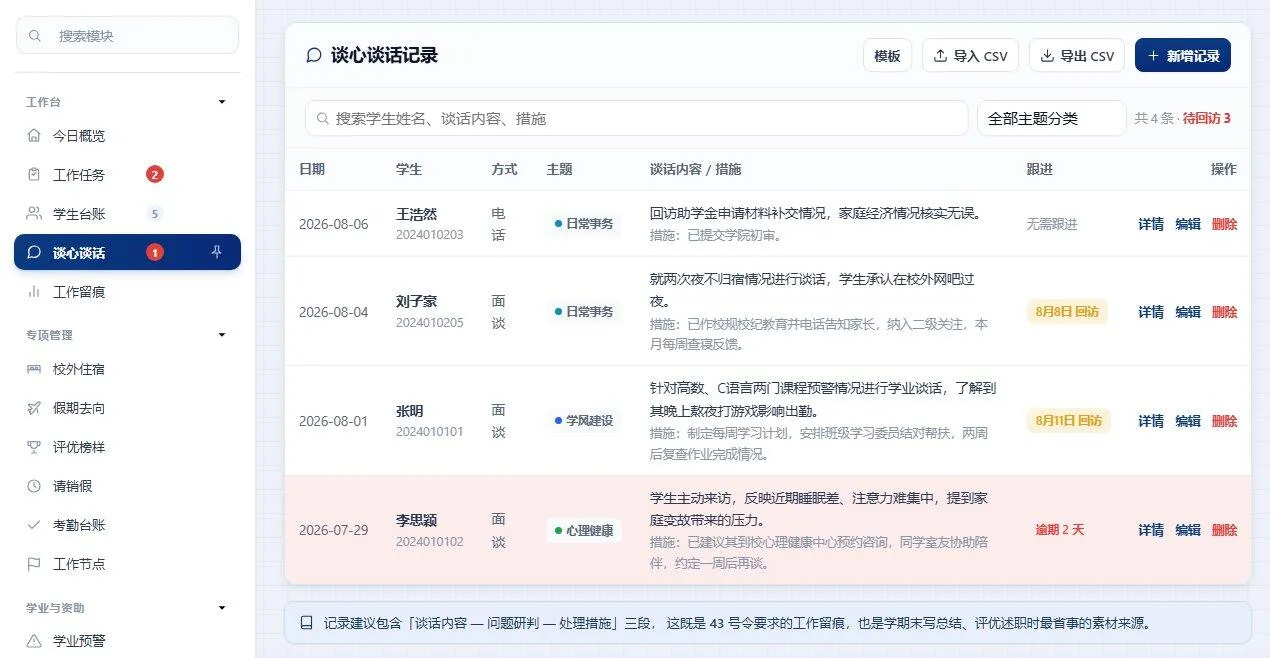Click the 日期 column header
1270x658 pixels.
click(x=312, y=169)
